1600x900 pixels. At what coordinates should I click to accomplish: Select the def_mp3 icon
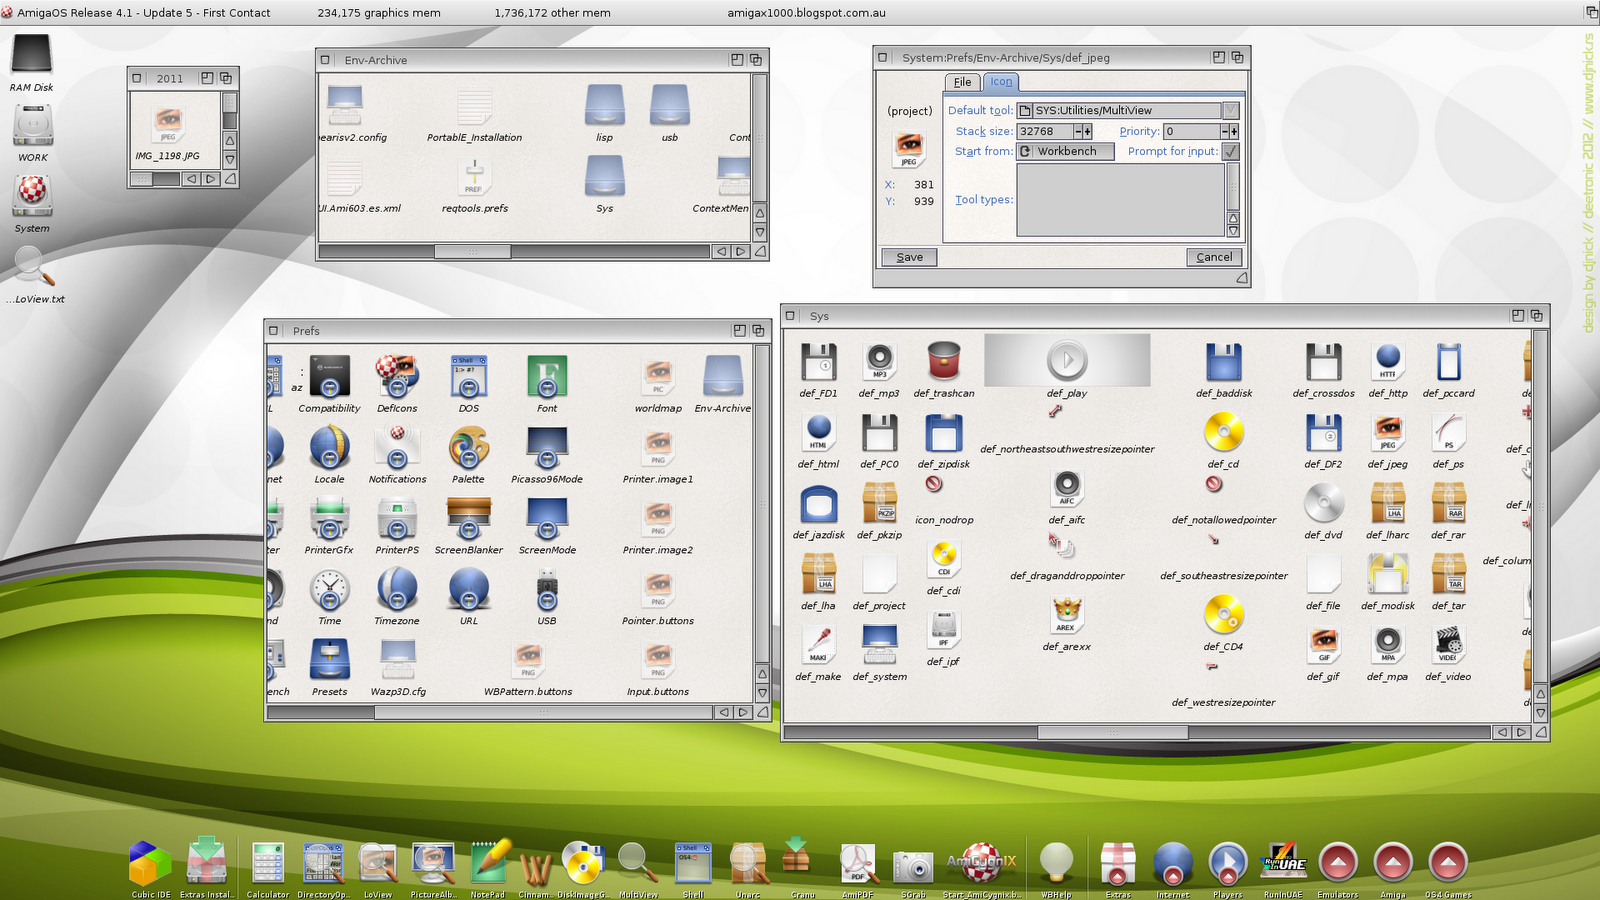879,362
